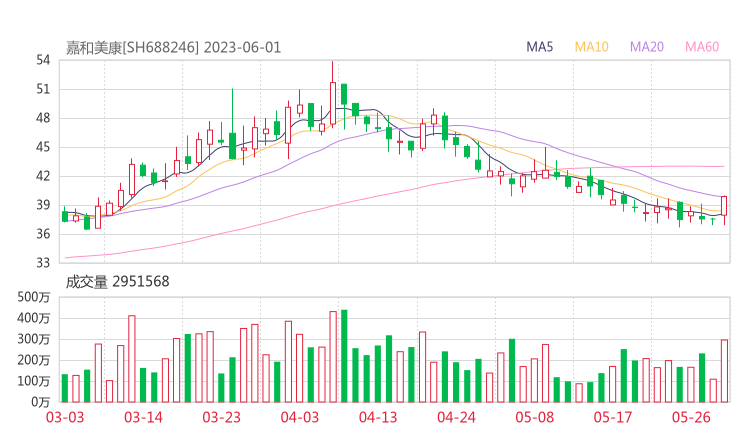Screen dimensions: 740x440
Task: Click the tallest green volume bar
Action: click(344, 356)
